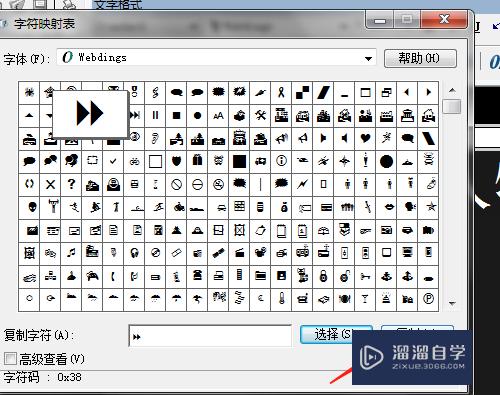Choose the ear glyph

[155, 138]
